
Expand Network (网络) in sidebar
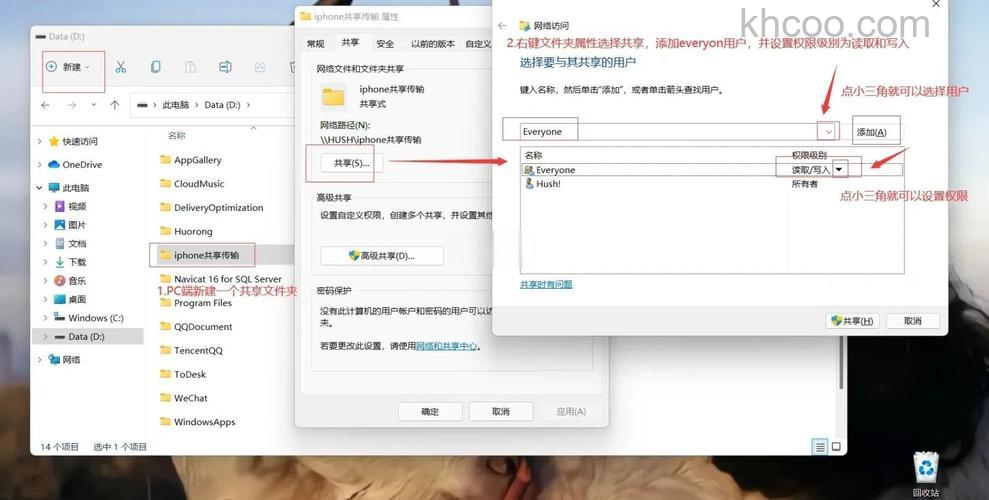(40, 360)
